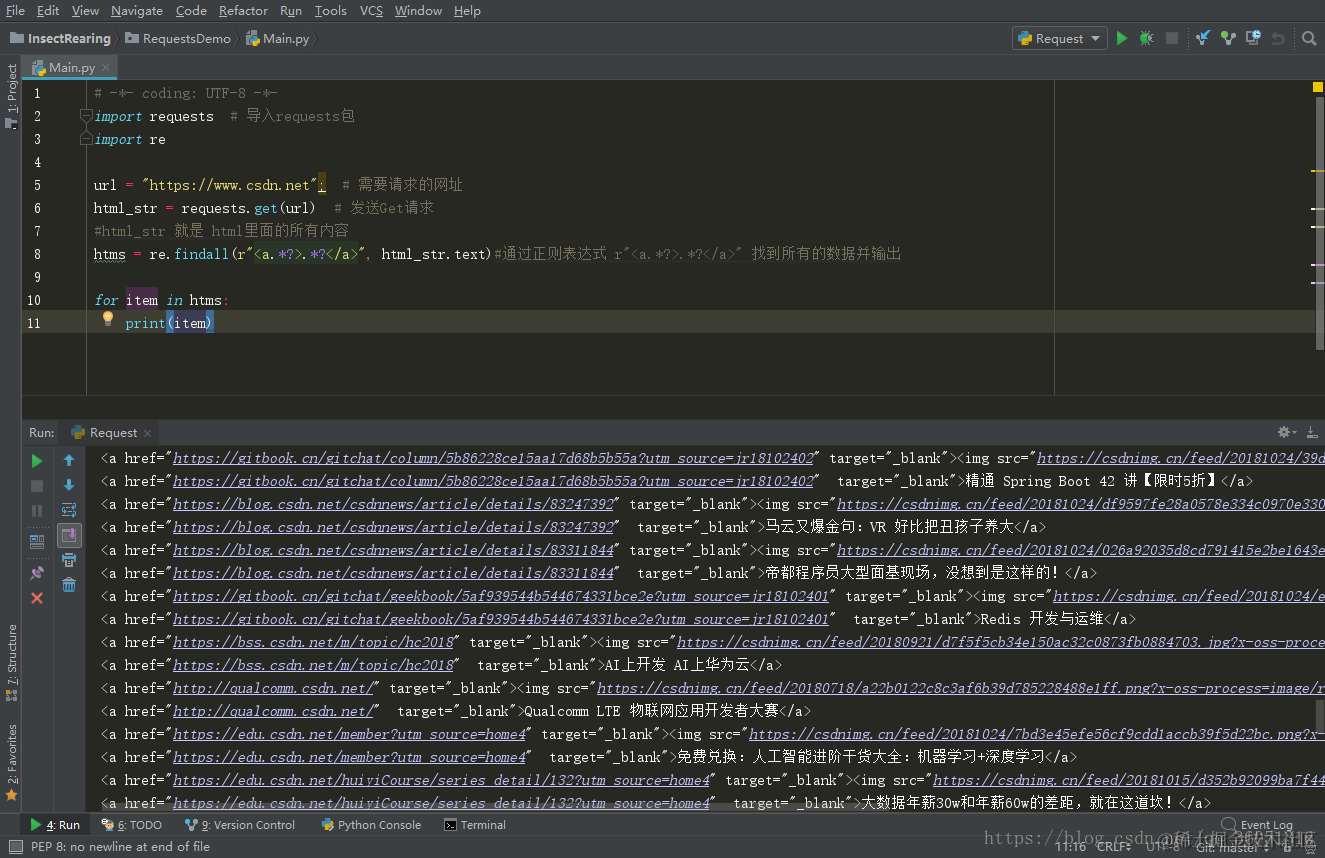Open the 9: Version Control tool window
1325x858 pixels.
240,825
